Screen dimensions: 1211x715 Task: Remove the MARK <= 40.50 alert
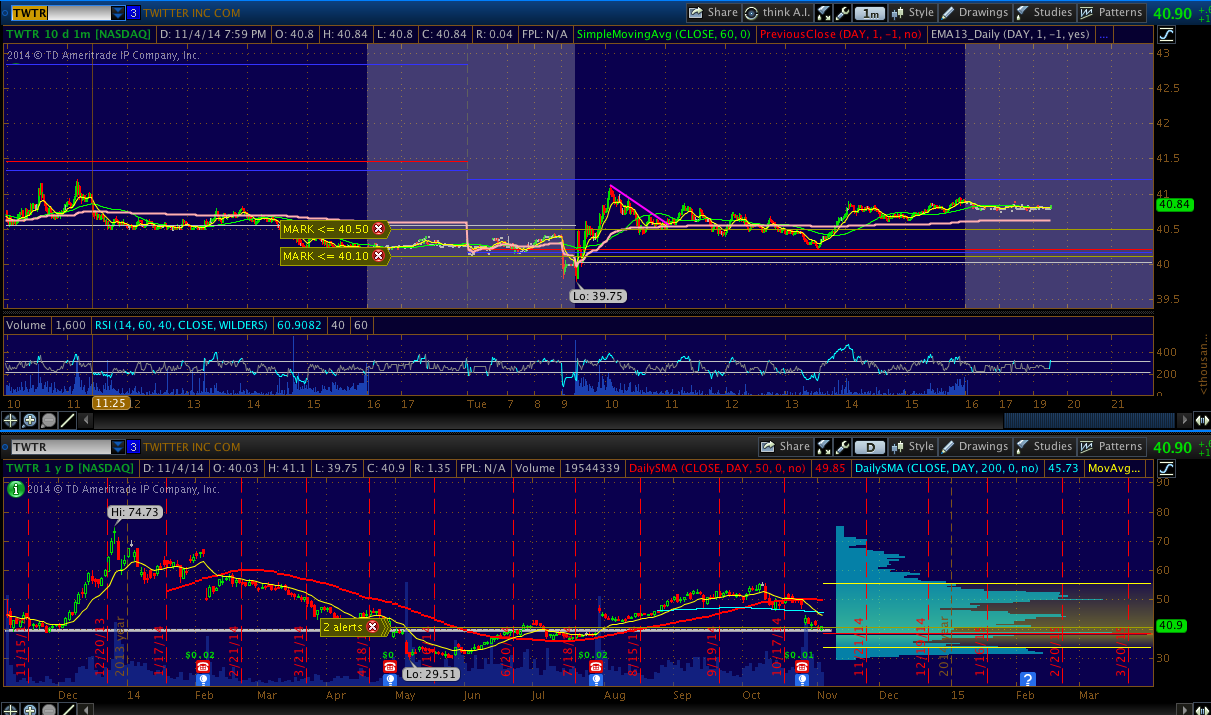tap(378, 229)
